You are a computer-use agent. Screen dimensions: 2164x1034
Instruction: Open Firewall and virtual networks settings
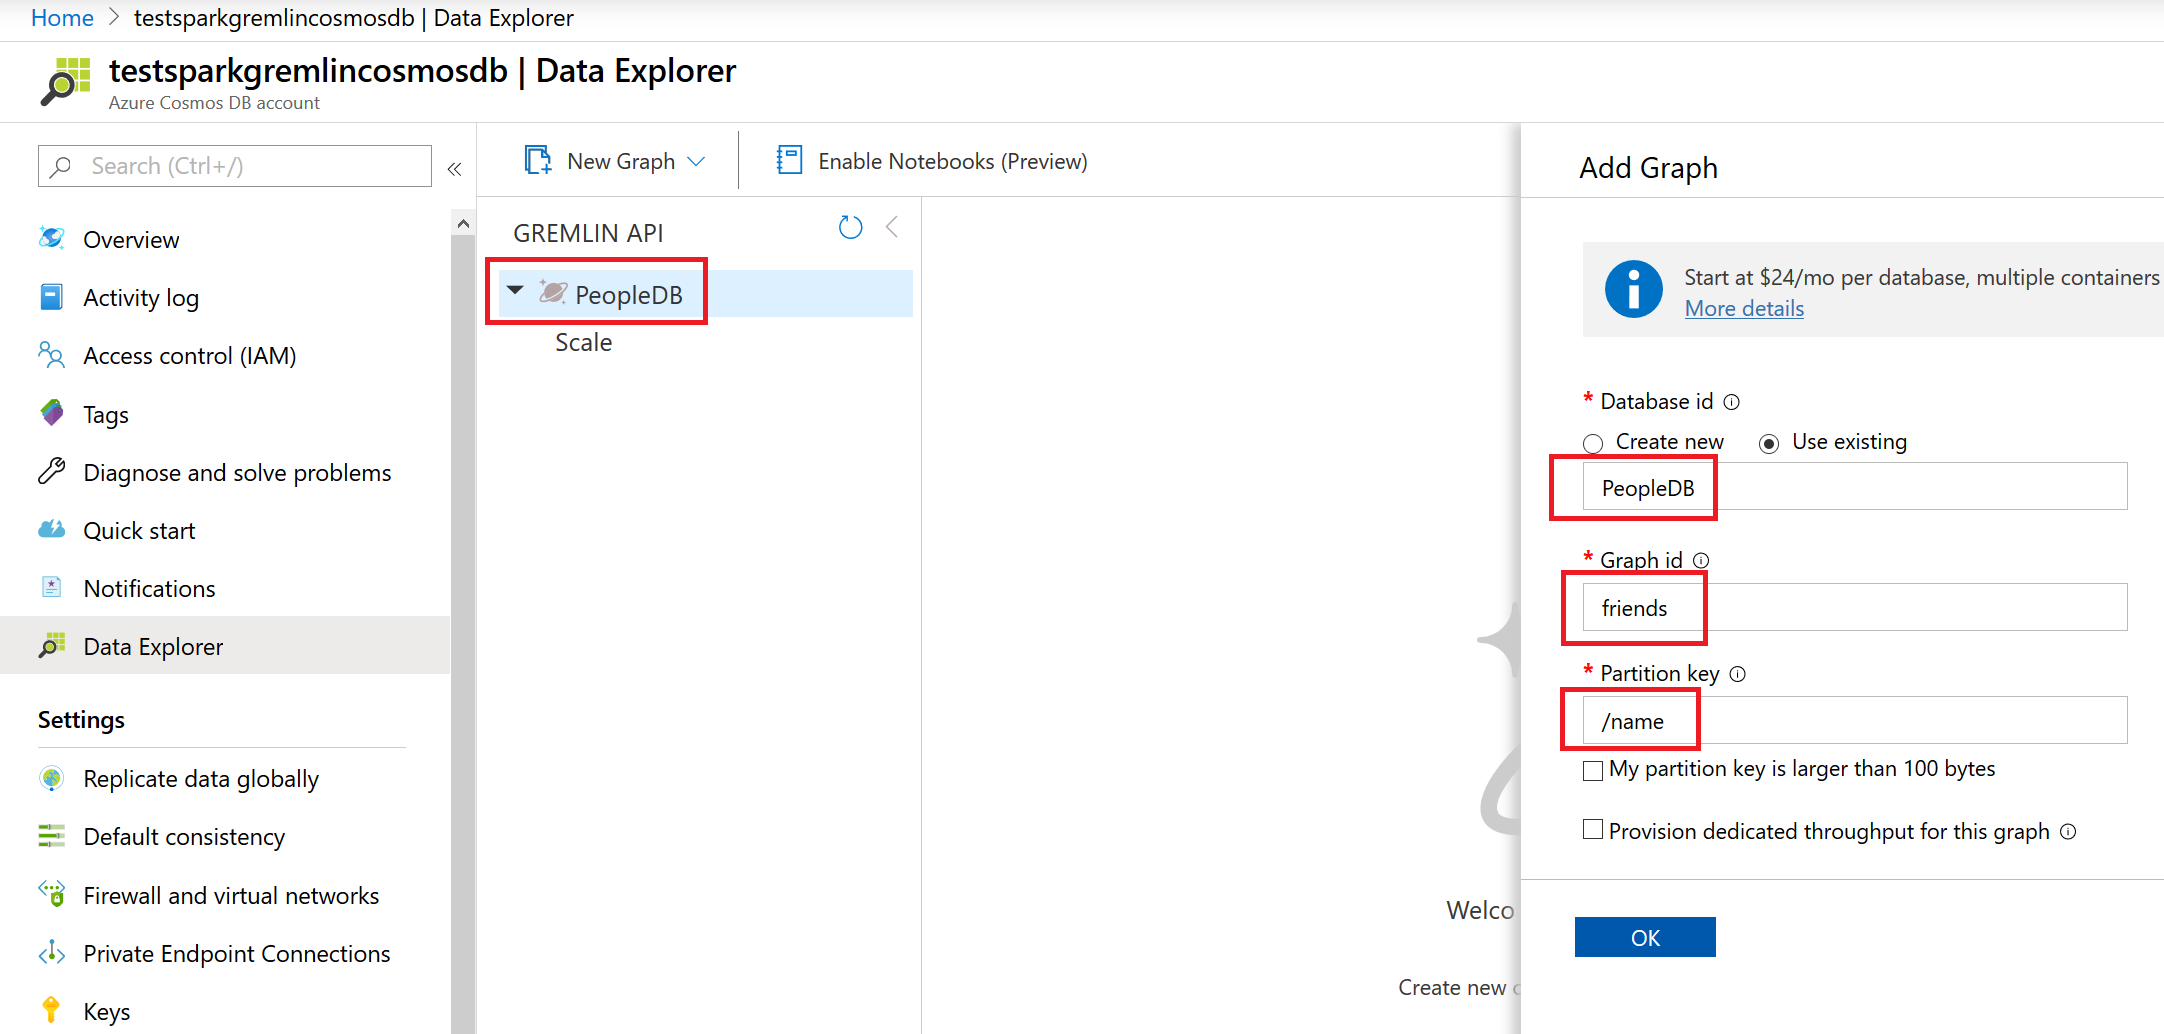coord(230,896)
